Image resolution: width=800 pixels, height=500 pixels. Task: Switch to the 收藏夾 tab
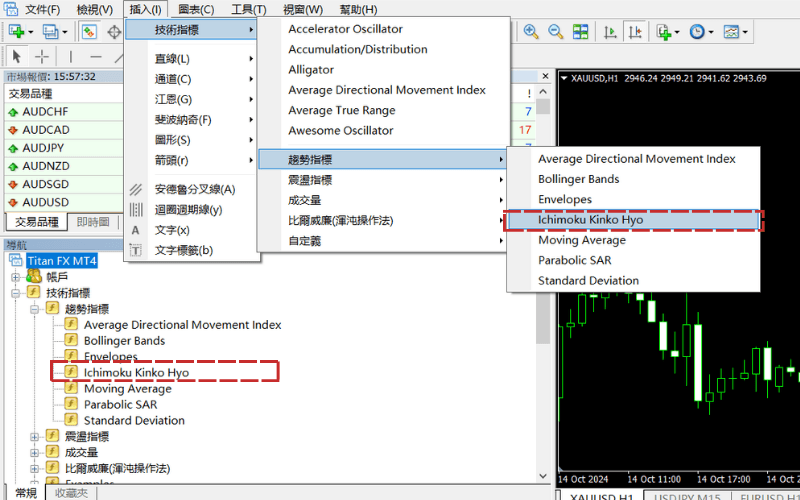coord(71,493)
